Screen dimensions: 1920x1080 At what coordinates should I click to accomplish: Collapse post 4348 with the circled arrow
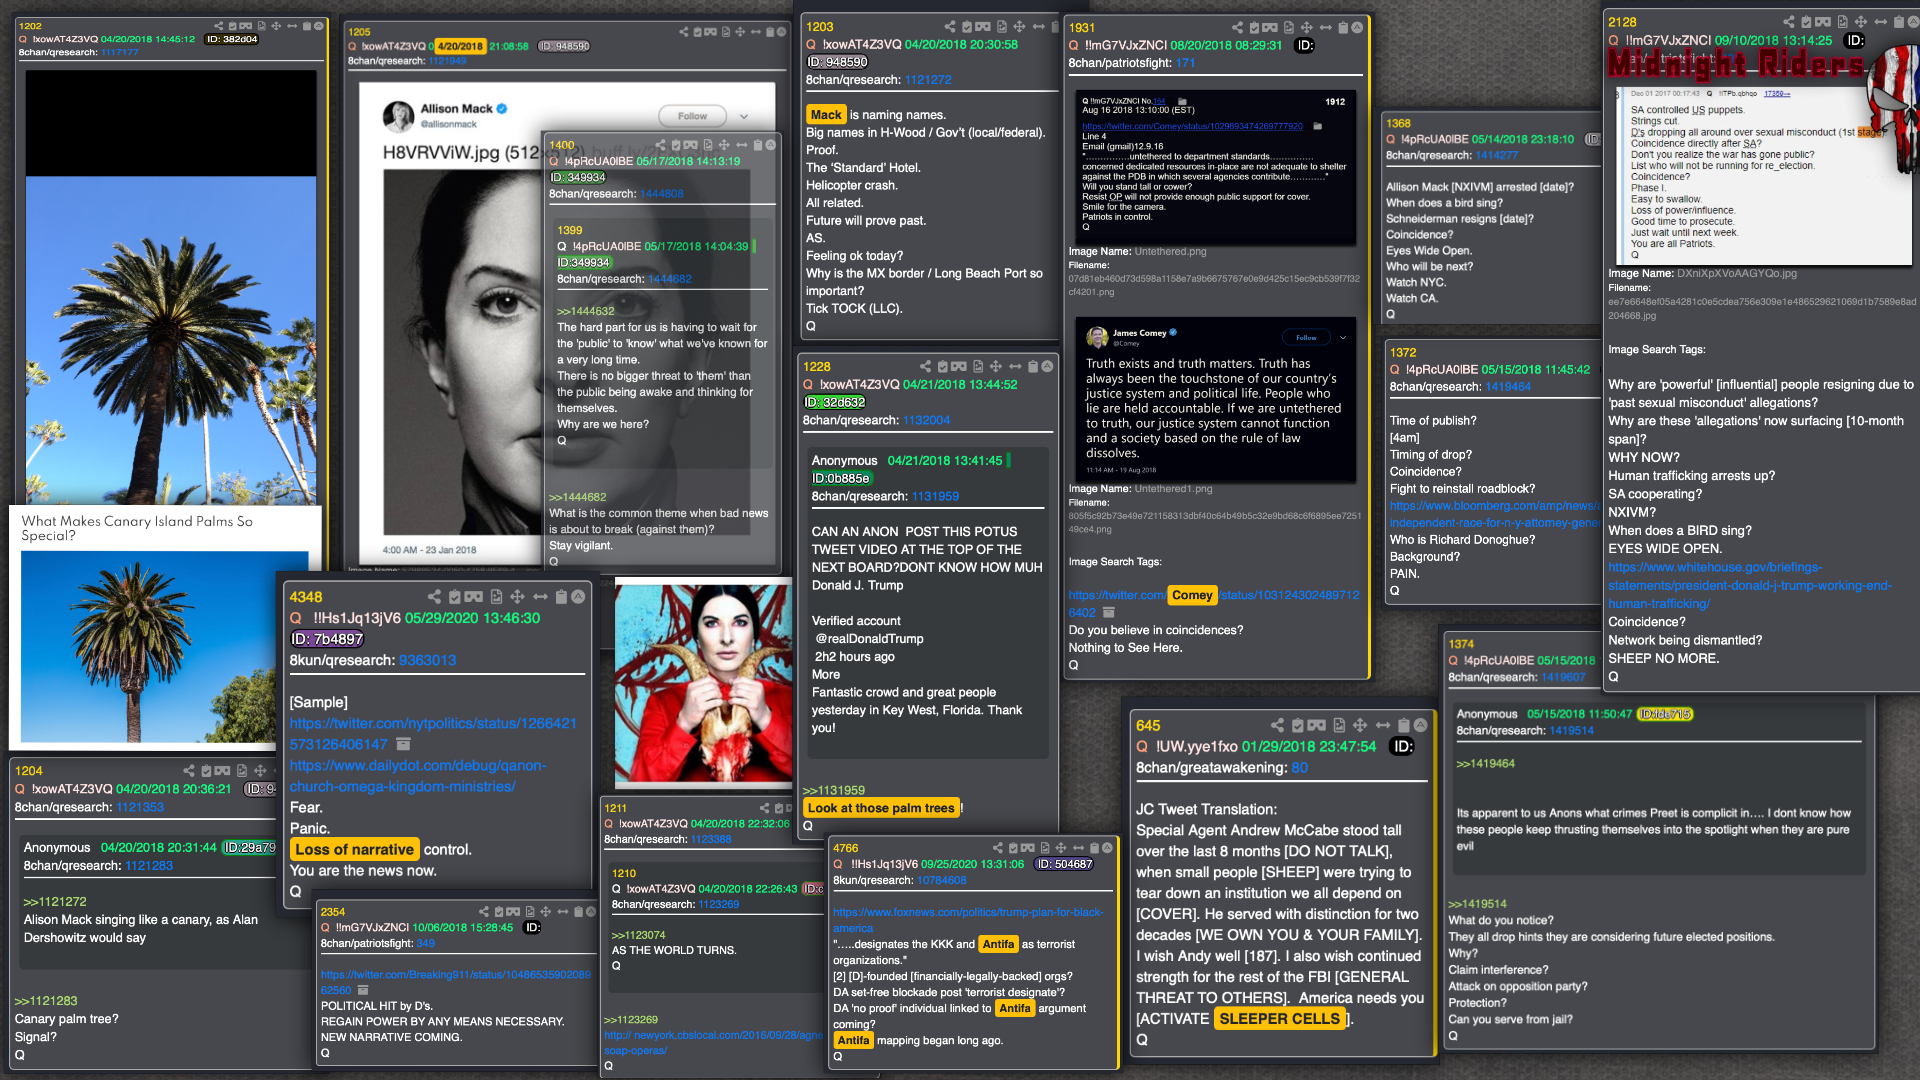pos(579,597)
